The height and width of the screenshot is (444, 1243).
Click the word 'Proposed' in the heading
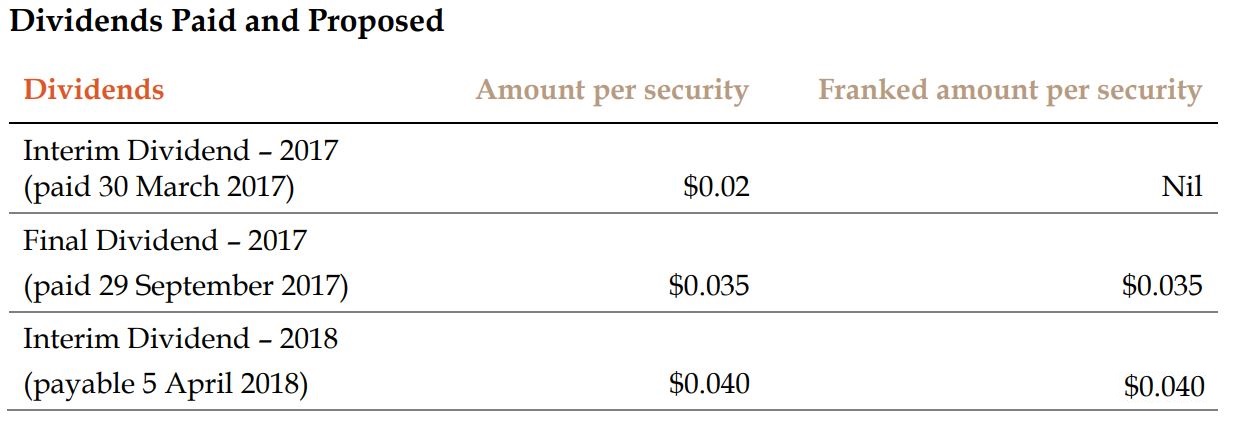(x=375, y=22)
